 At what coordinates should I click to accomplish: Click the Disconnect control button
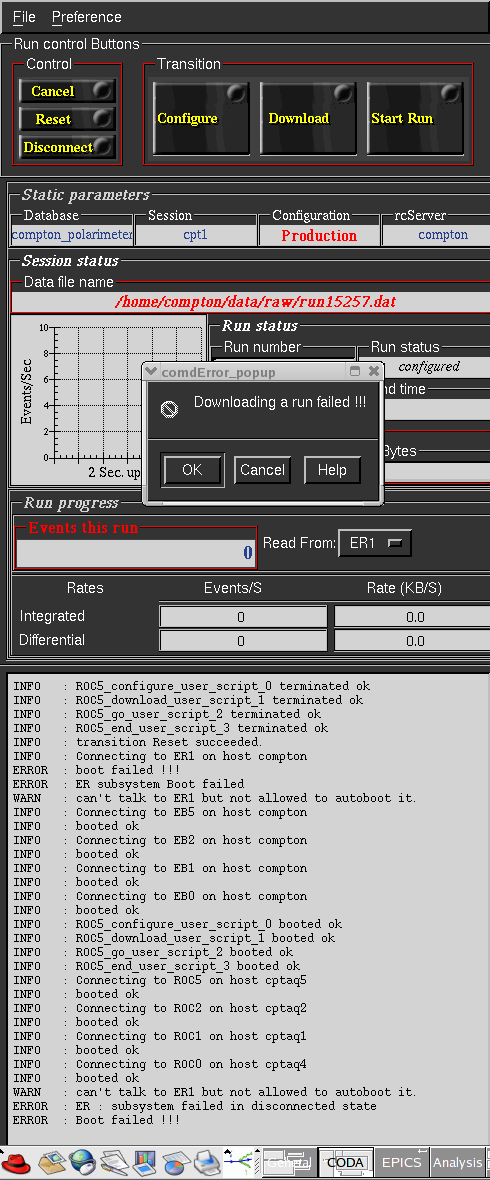click(68, 147)
